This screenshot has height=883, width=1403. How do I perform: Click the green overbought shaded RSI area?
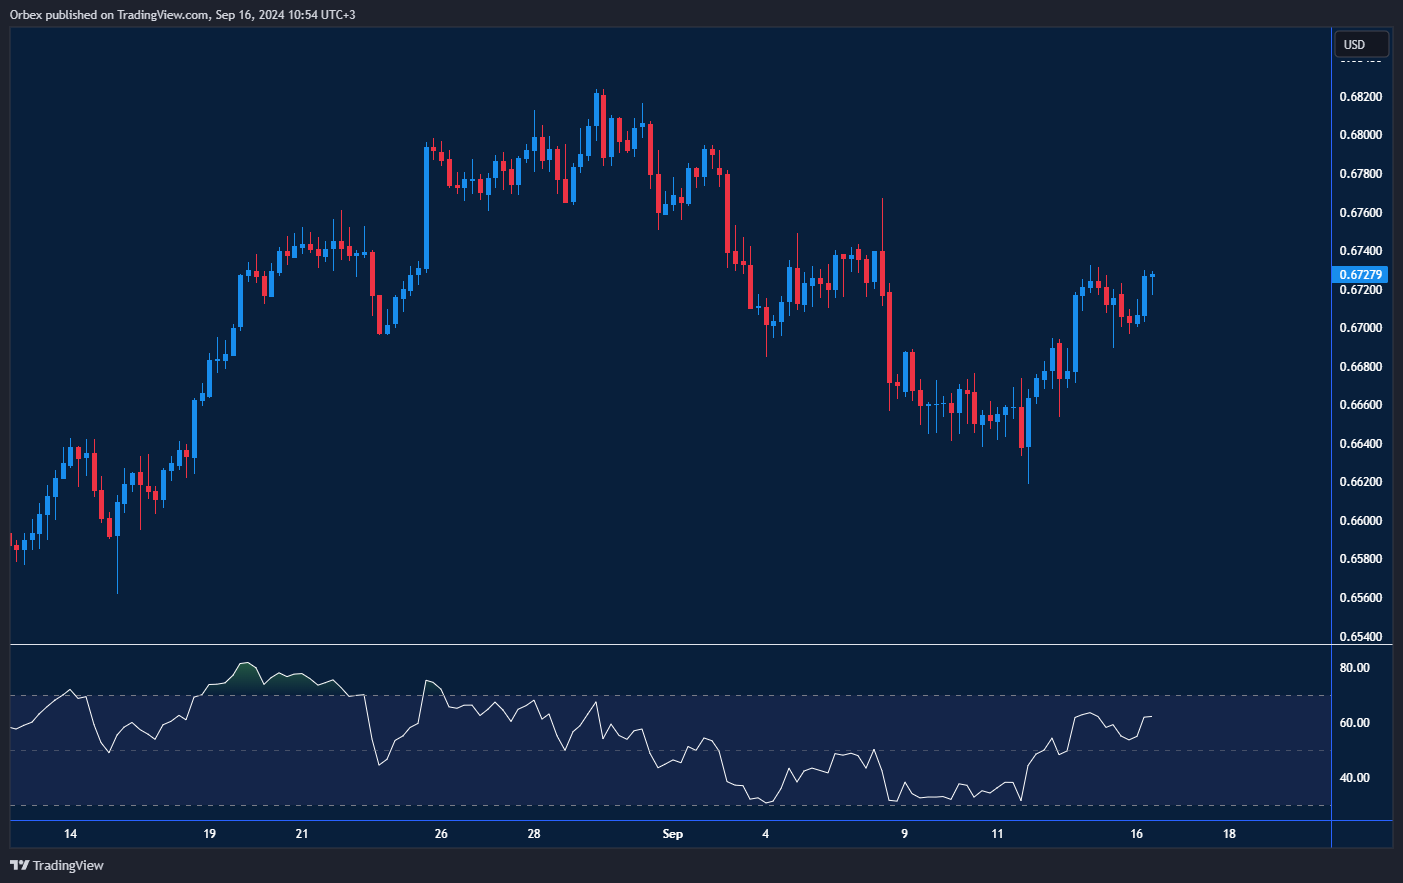pyautogui.click(x=247, y=680)
